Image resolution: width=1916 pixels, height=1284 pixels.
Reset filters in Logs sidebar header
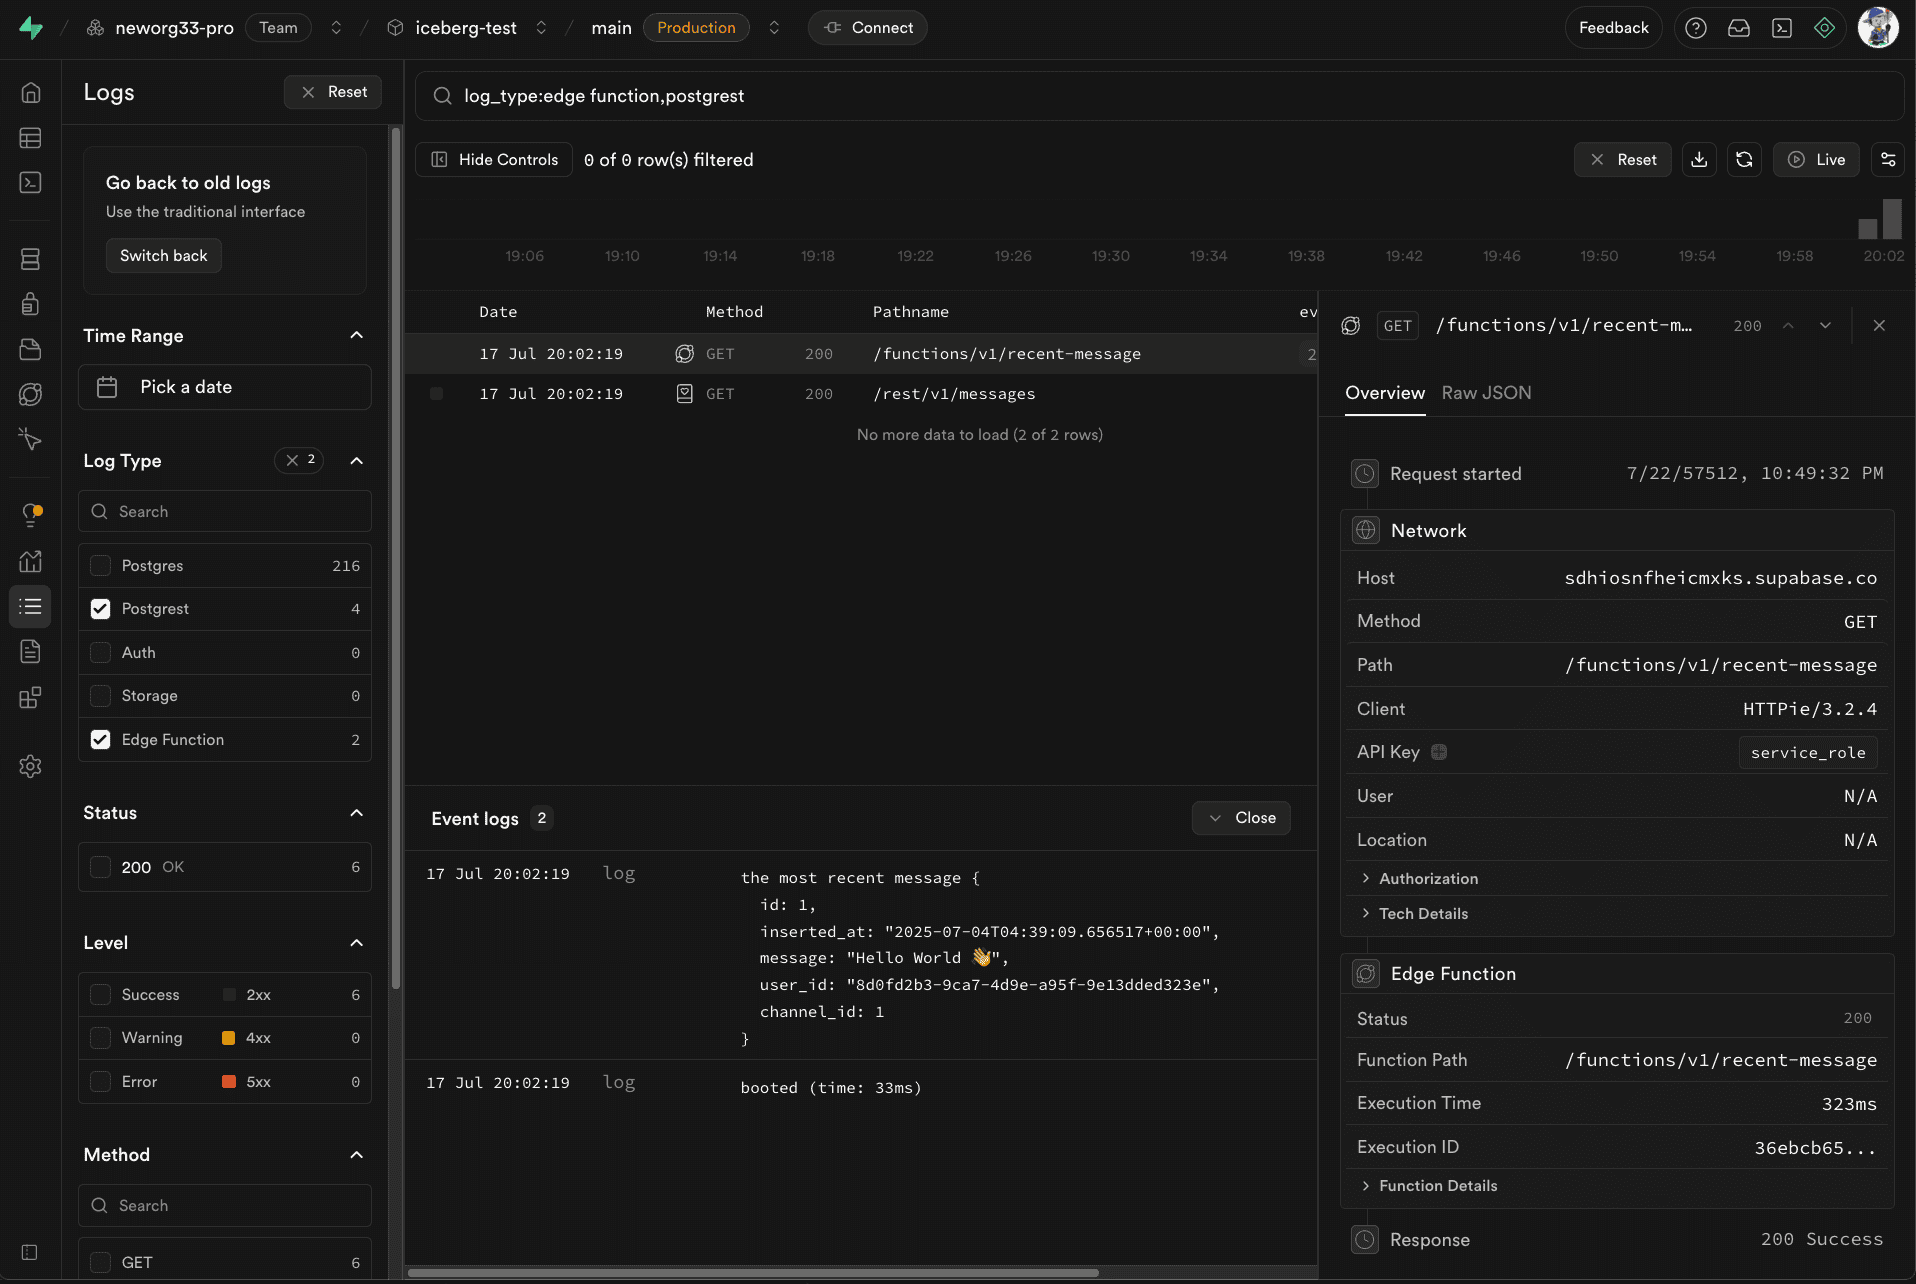pos(333,92)
